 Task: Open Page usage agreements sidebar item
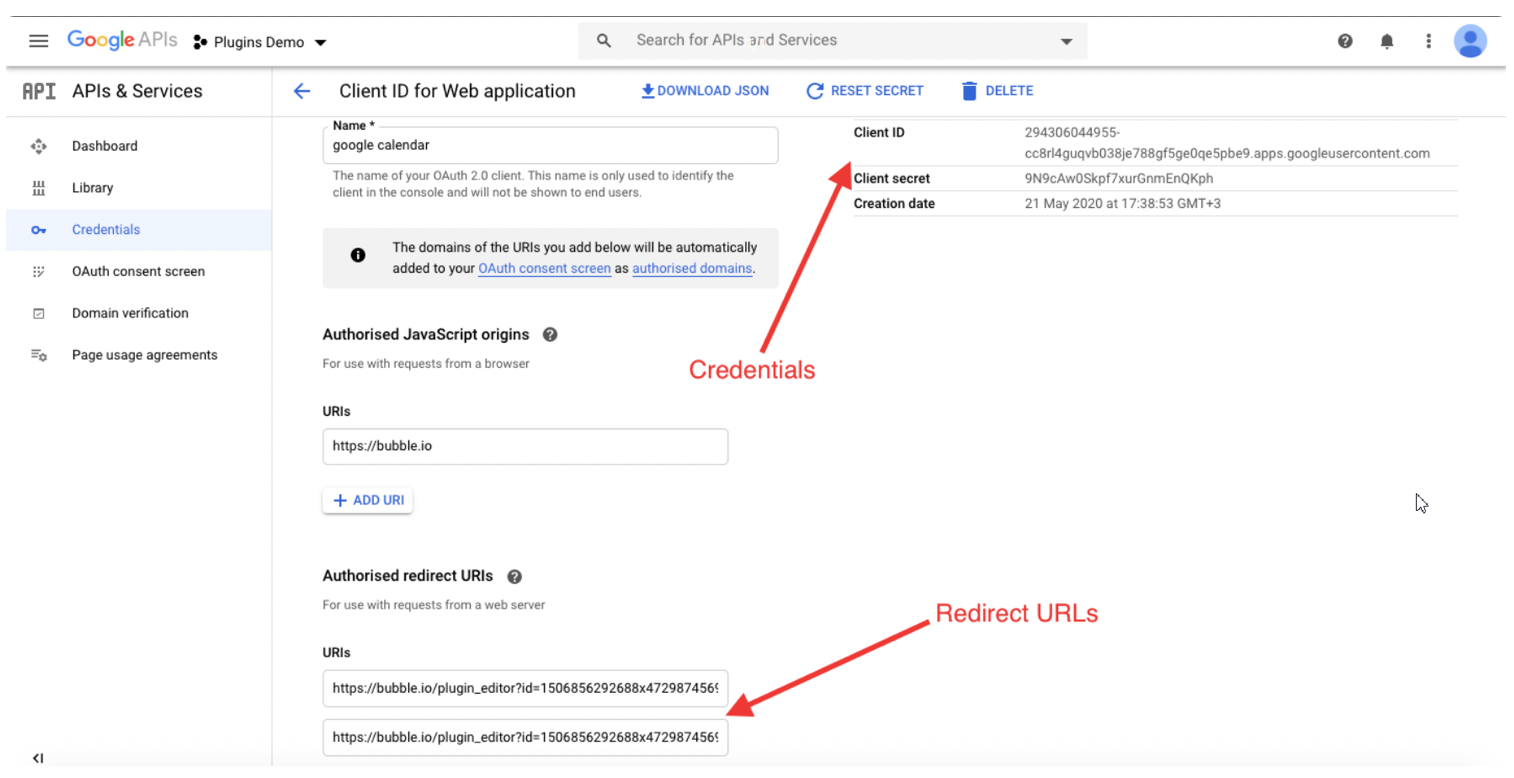(138, 356)
